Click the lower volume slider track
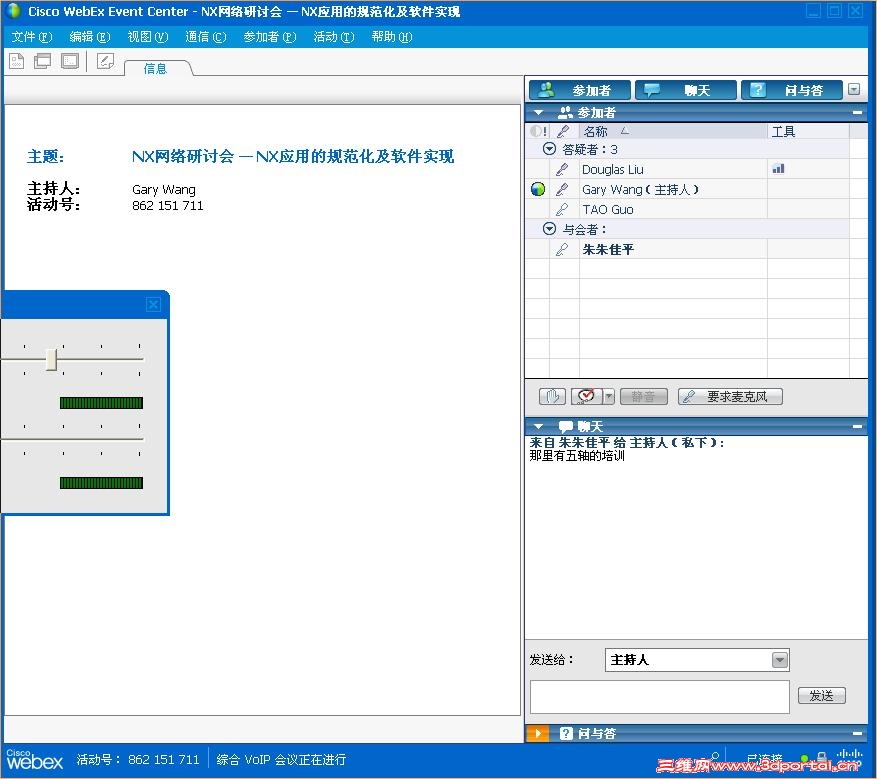The image size is (877, 779). click(73, 440)
